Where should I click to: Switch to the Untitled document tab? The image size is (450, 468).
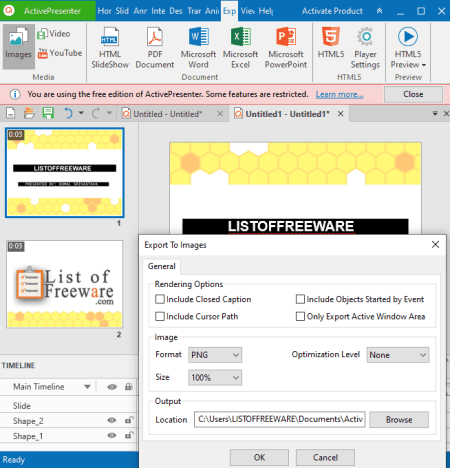[x=168, y=114]
